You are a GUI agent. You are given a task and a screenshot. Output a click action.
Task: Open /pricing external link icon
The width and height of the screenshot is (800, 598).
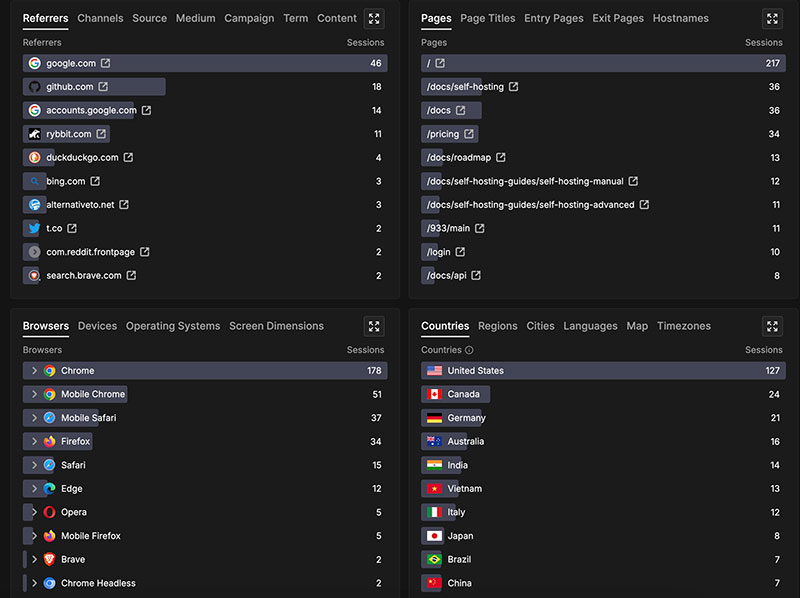coord(468,134)
